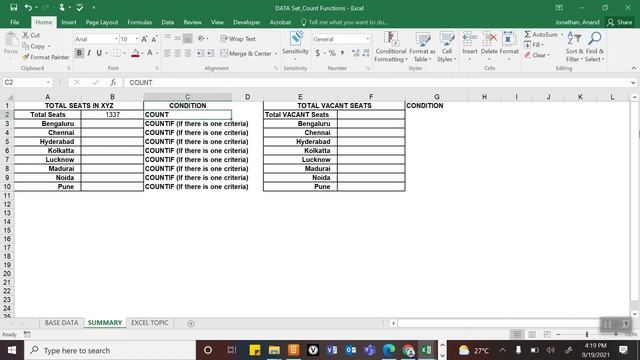The height and width of the screenshot is (360, 640).
Task: Open File Explorer from the taskbar
Action: (x=274, y=350)
